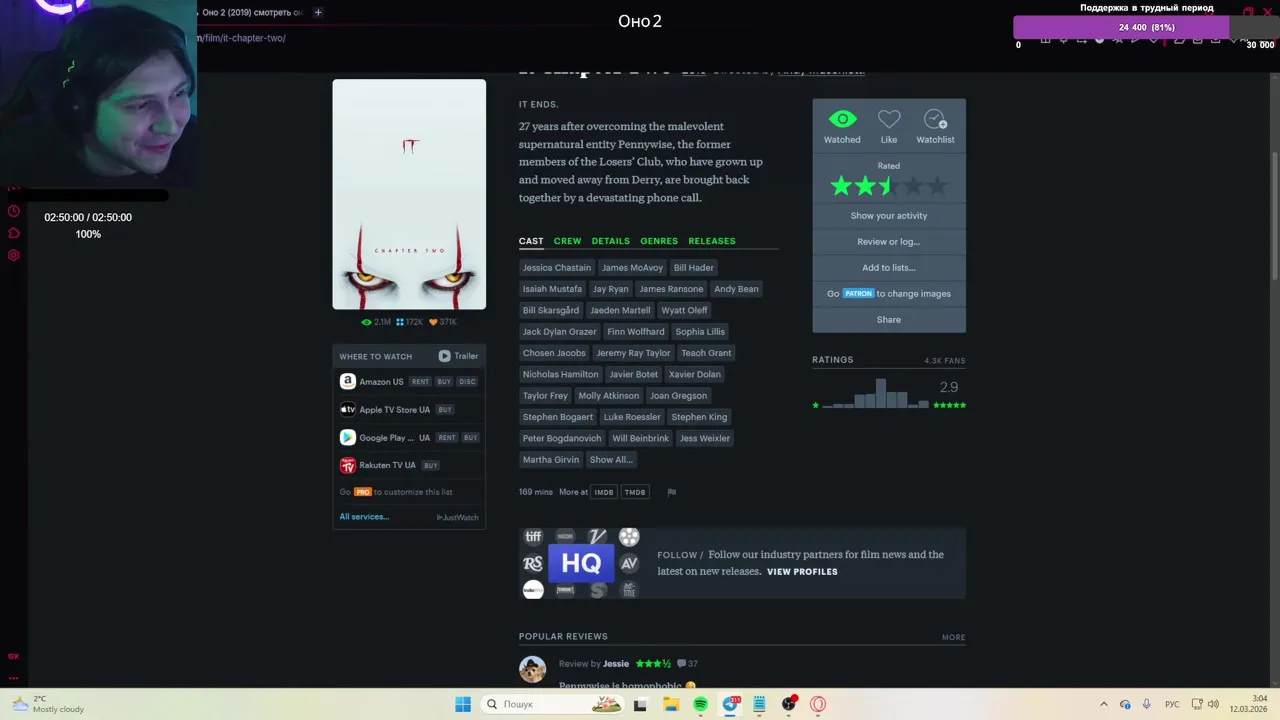1280x720 pixels.
Task: Open reviewer Jessie's avatar
Action: [x=533, y=669]
